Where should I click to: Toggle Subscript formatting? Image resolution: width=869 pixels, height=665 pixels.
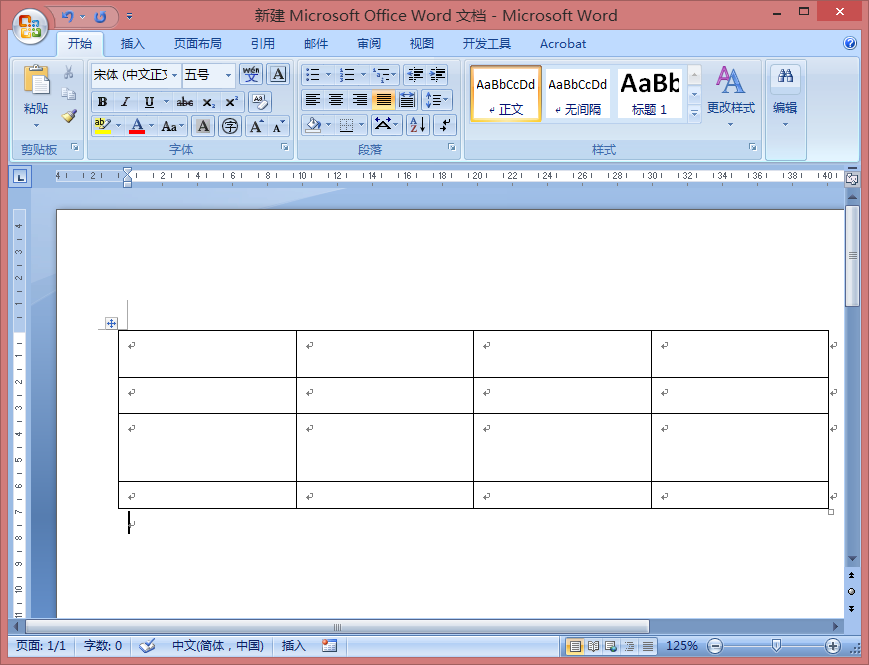(208, 102)
